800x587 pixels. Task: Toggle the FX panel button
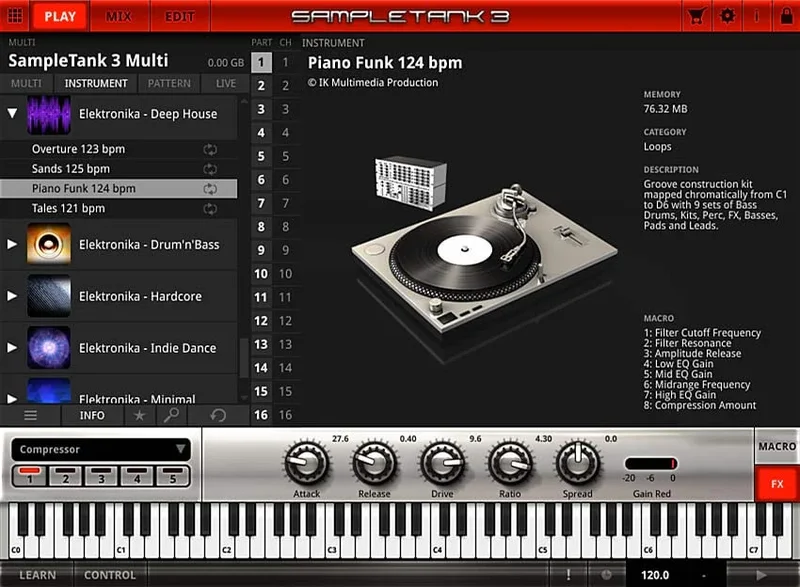click(777, 483)
